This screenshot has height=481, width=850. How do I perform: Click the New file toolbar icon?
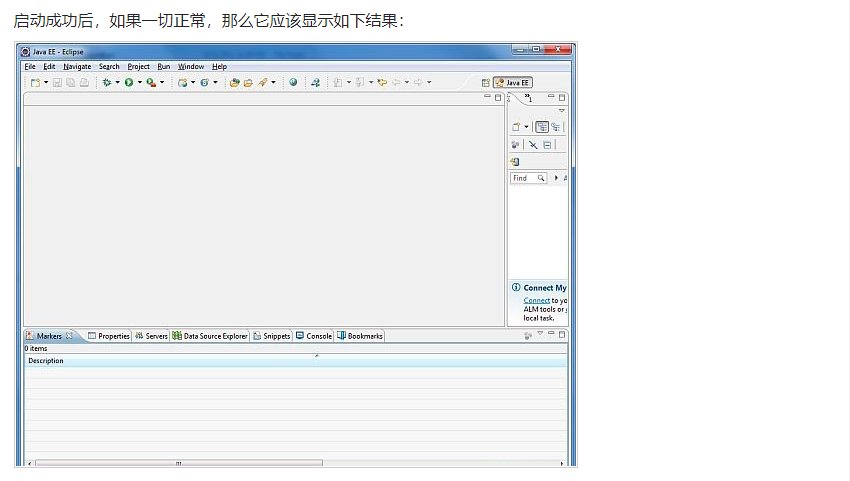[x=35, y=83]
